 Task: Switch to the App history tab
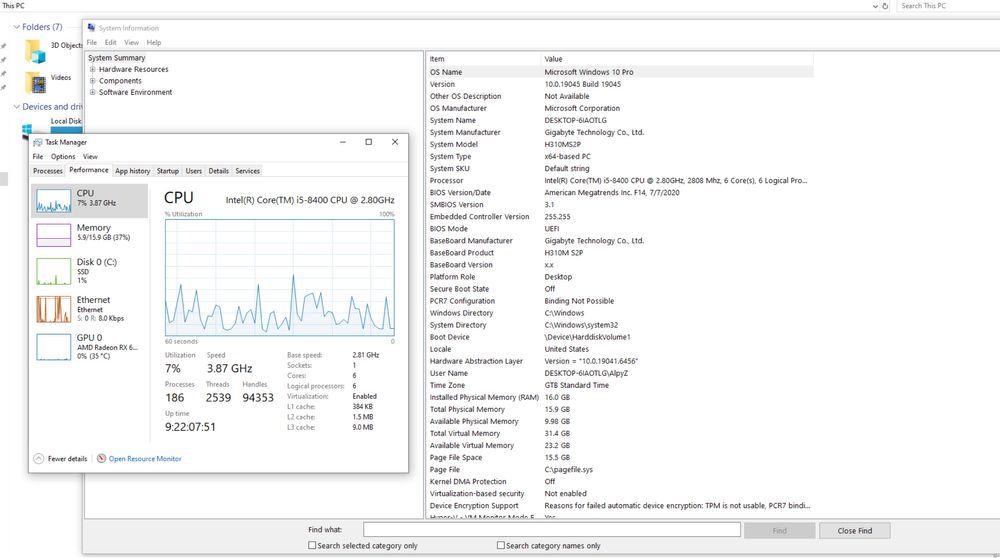(x=133, y=171)
